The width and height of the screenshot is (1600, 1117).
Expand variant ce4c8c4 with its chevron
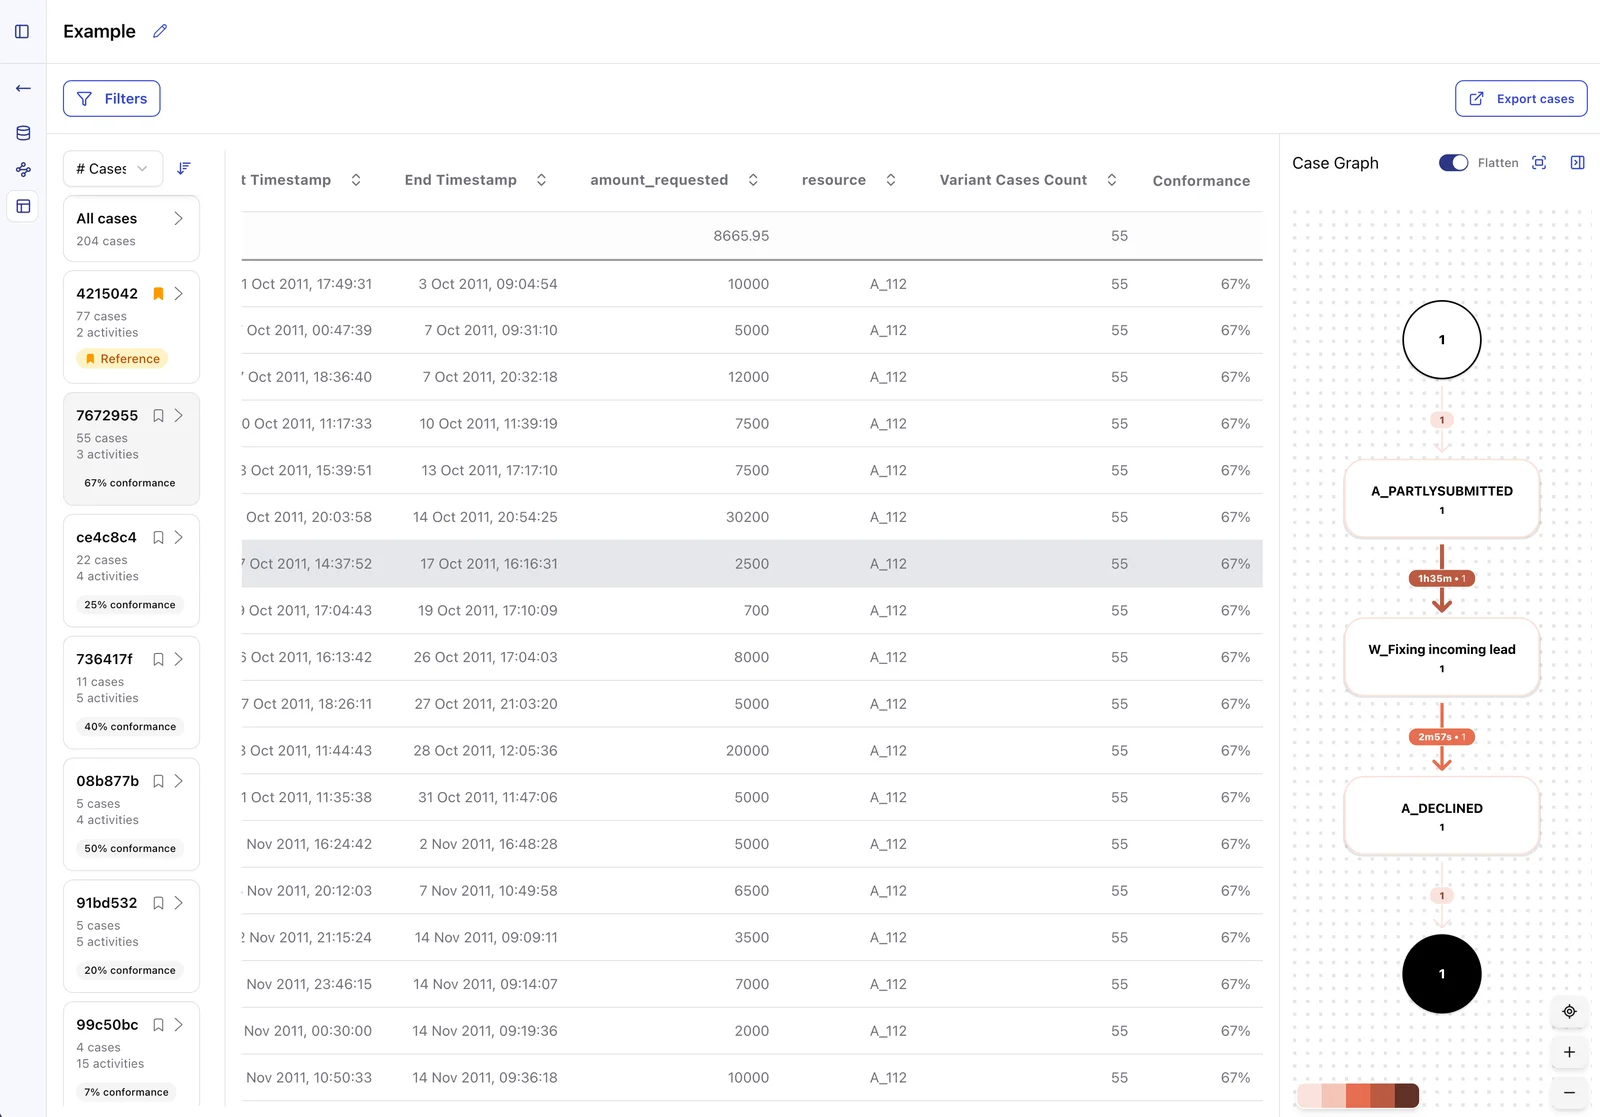178,538
